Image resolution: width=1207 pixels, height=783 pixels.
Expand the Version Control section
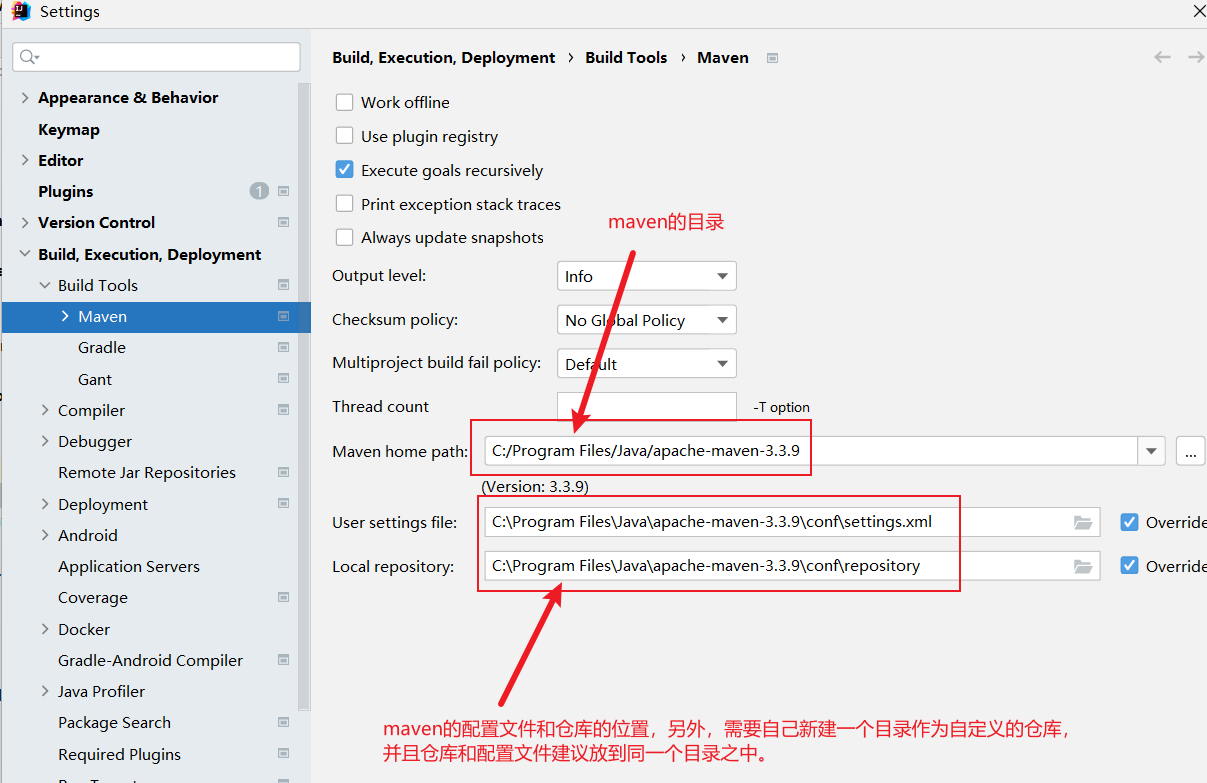tap(25, 222)
